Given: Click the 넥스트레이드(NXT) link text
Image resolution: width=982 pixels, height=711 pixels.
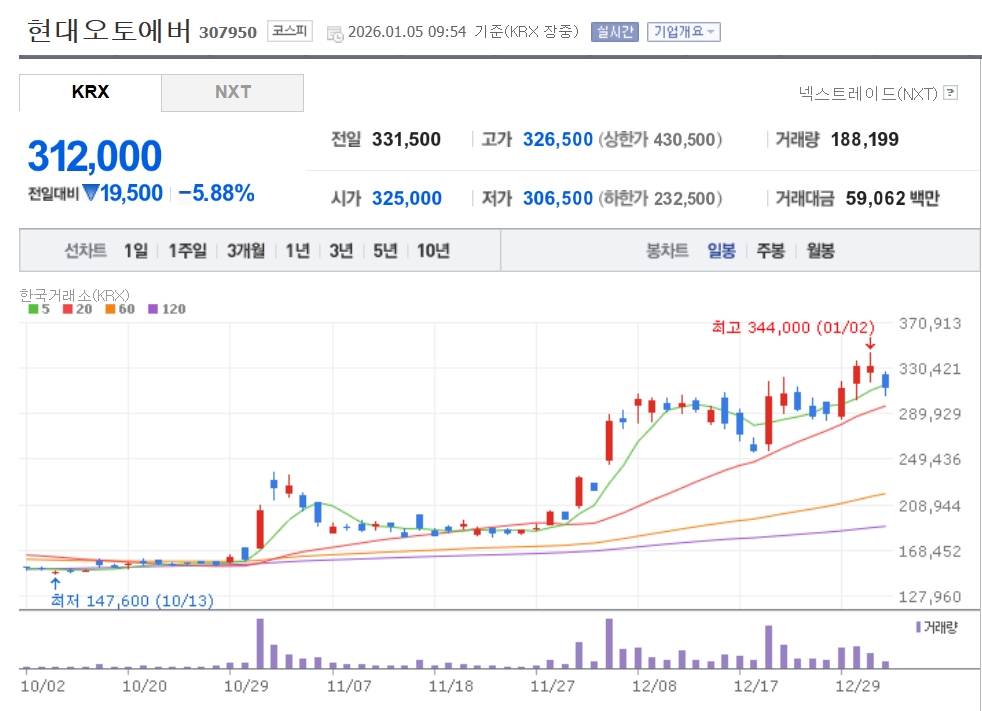Looking at the screenshot, I should (x=868, y=93).
